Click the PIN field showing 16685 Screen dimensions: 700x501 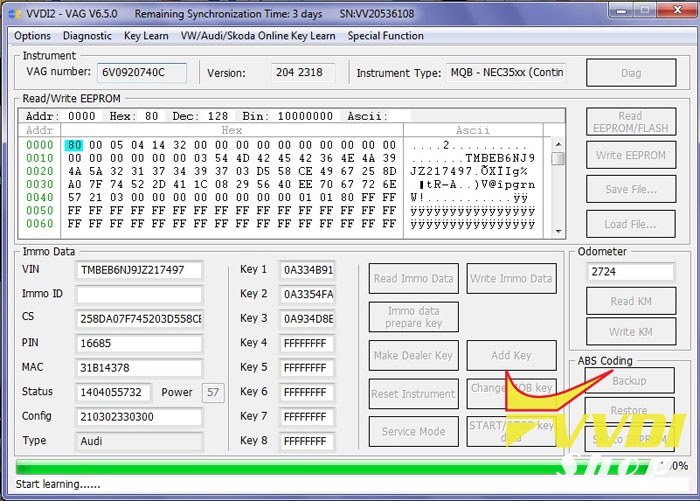(x=139, y=343)
